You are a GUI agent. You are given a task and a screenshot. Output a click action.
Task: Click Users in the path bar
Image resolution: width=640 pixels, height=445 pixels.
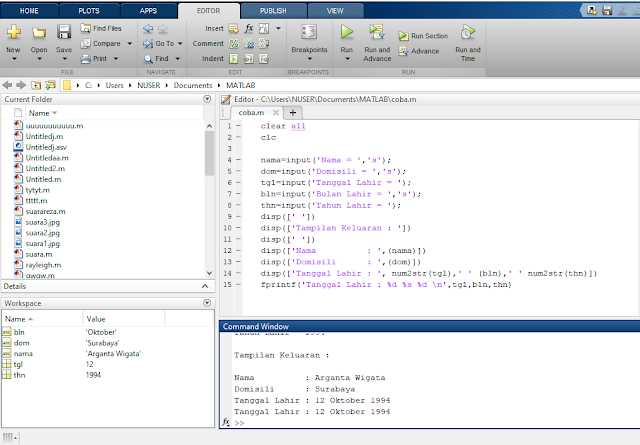pos(114,85)
